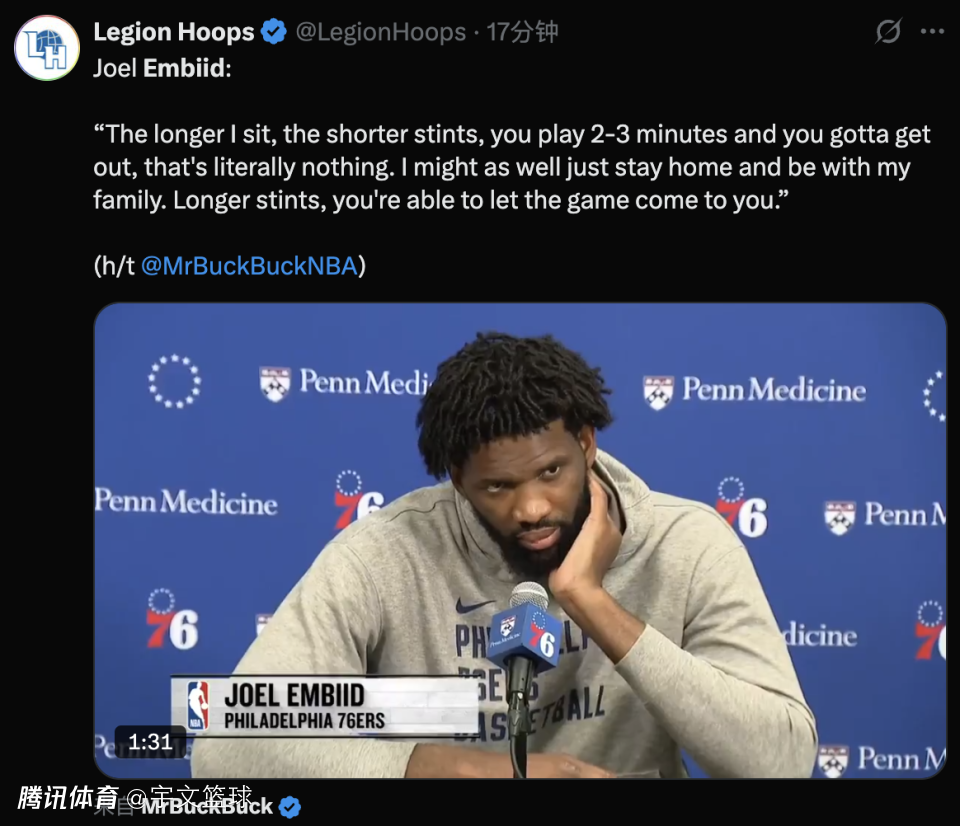Screen dimensions: 960x826
Task: Follow the @MrBuckBuckNBA mention link
Action: (x=249, y=266)
